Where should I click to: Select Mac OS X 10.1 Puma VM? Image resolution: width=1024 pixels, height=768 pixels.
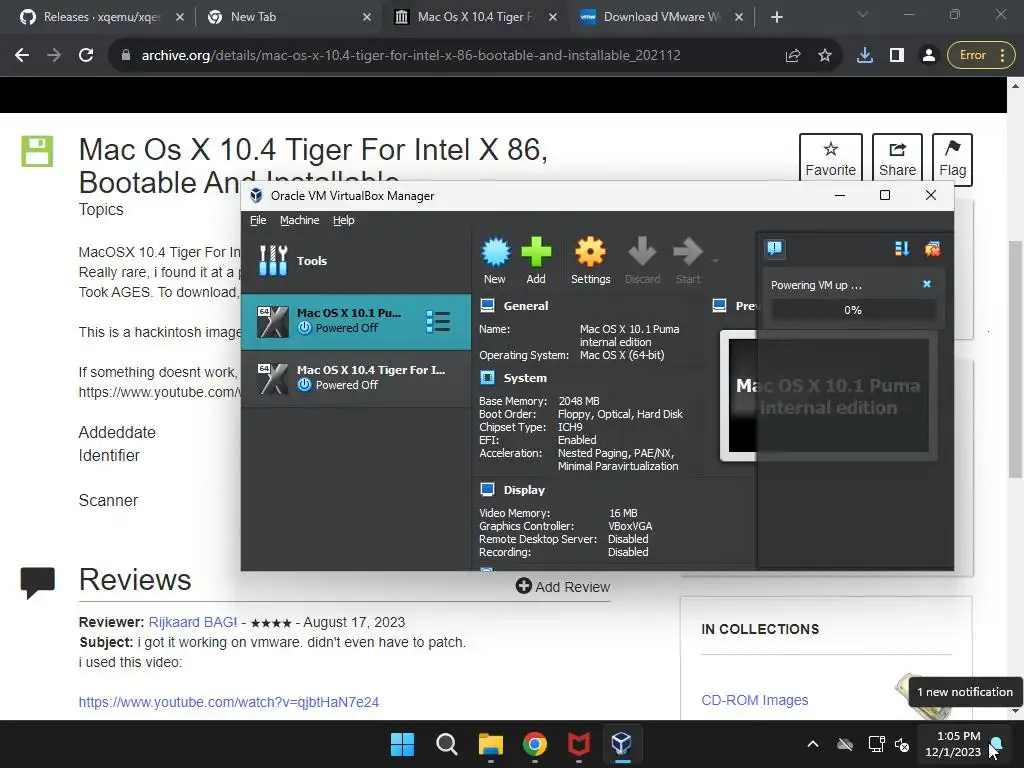click(x=356, y=321)
